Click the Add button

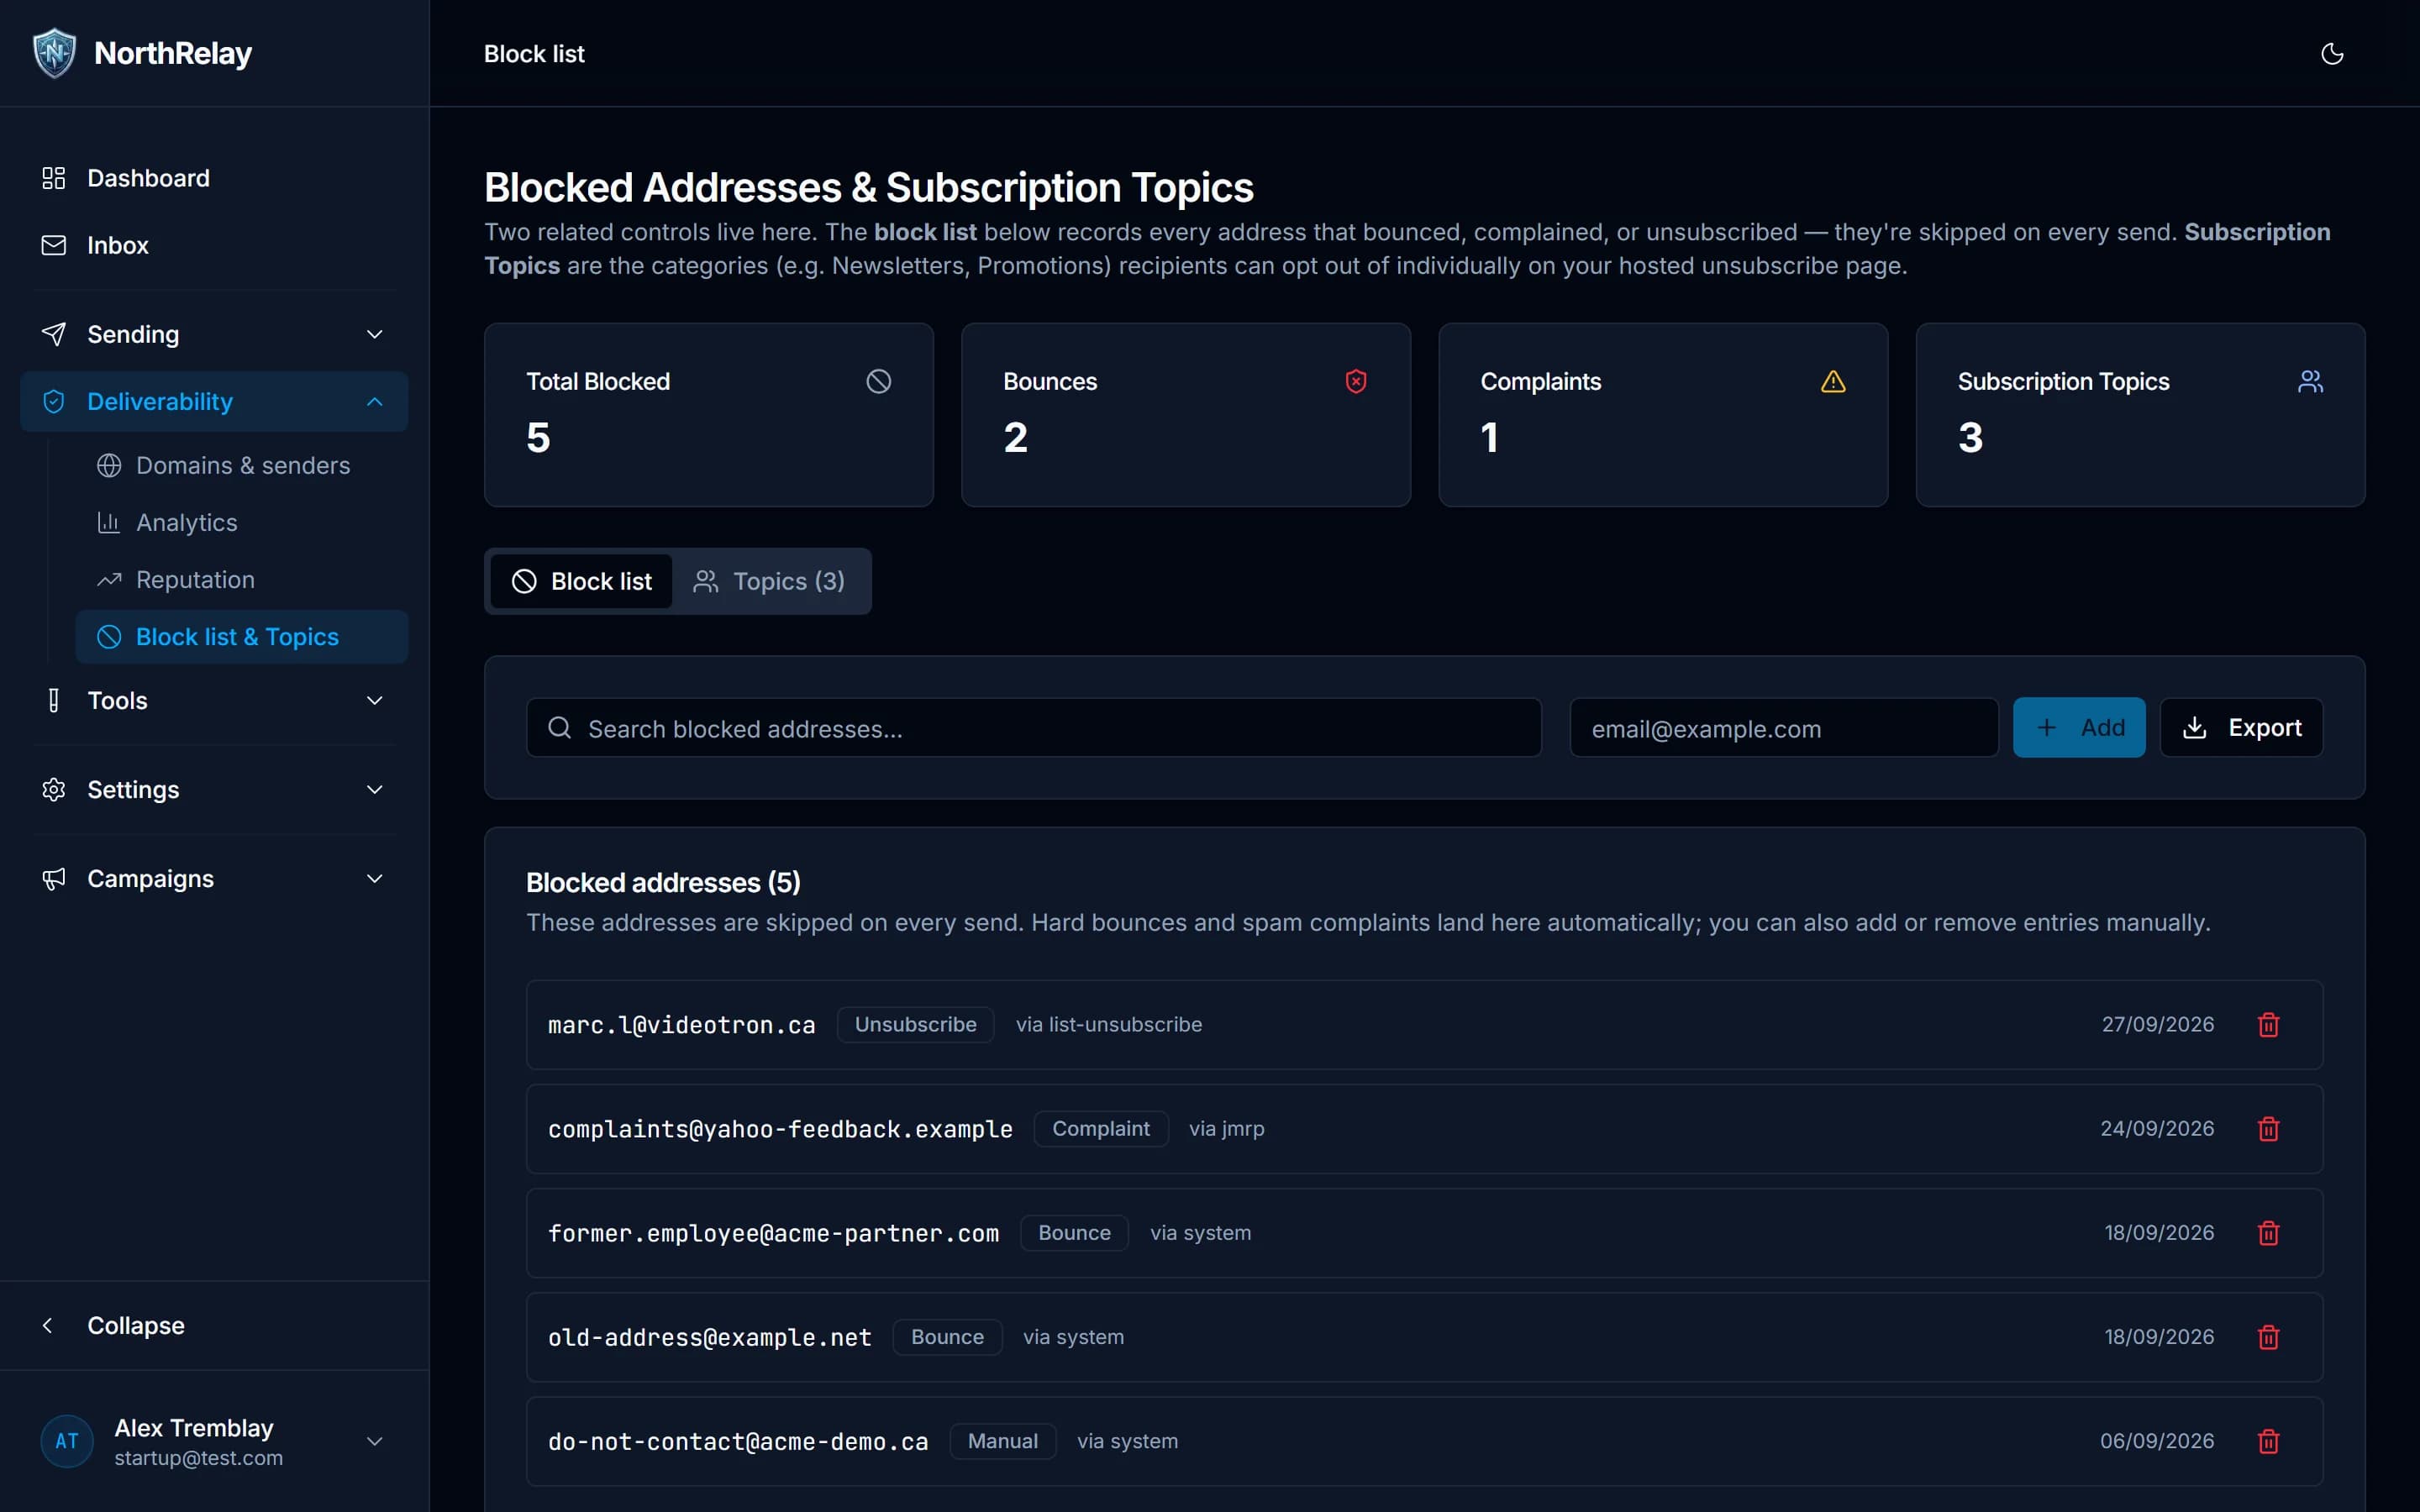pyautogui.click(x=2079, y=727)
